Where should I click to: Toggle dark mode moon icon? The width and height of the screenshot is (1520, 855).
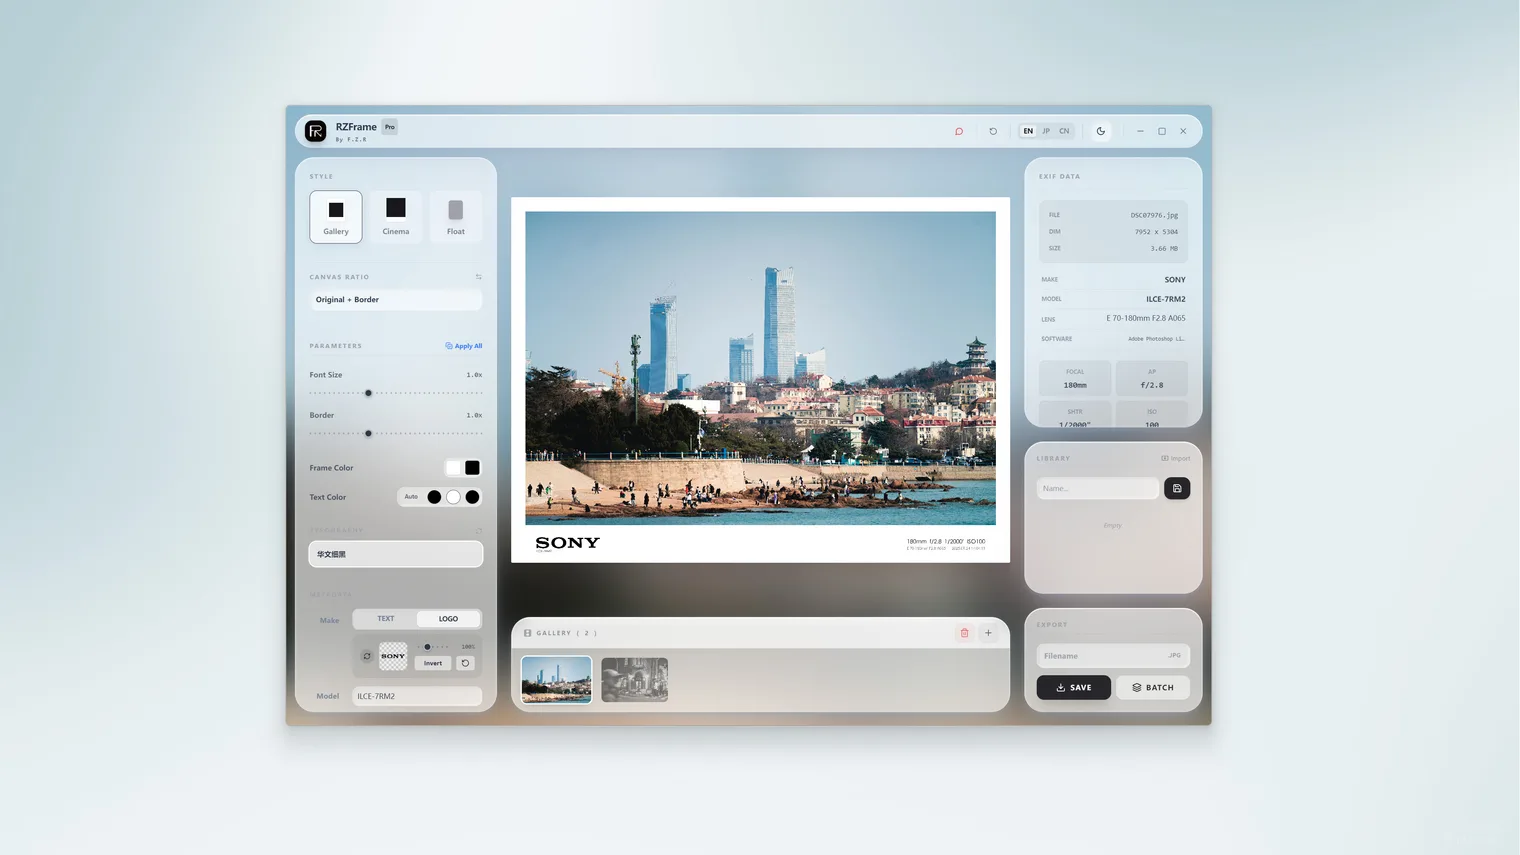(1101, 131)
